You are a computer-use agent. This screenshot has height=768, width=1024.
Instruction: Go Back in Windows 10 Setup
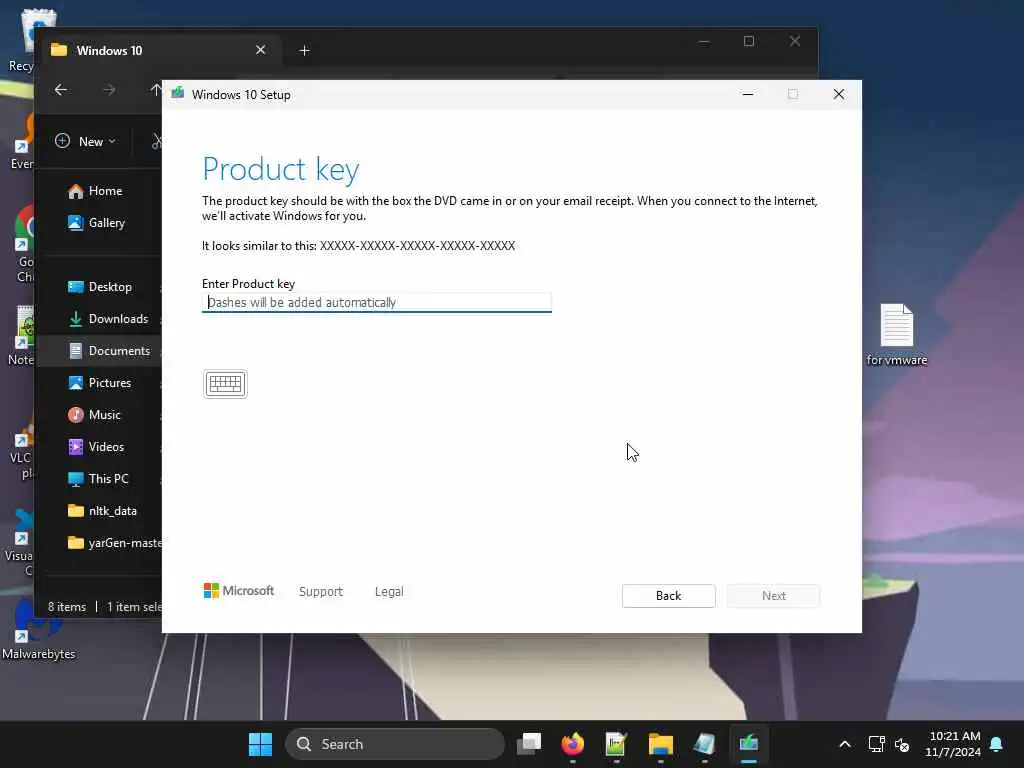[x=668, y=596]
